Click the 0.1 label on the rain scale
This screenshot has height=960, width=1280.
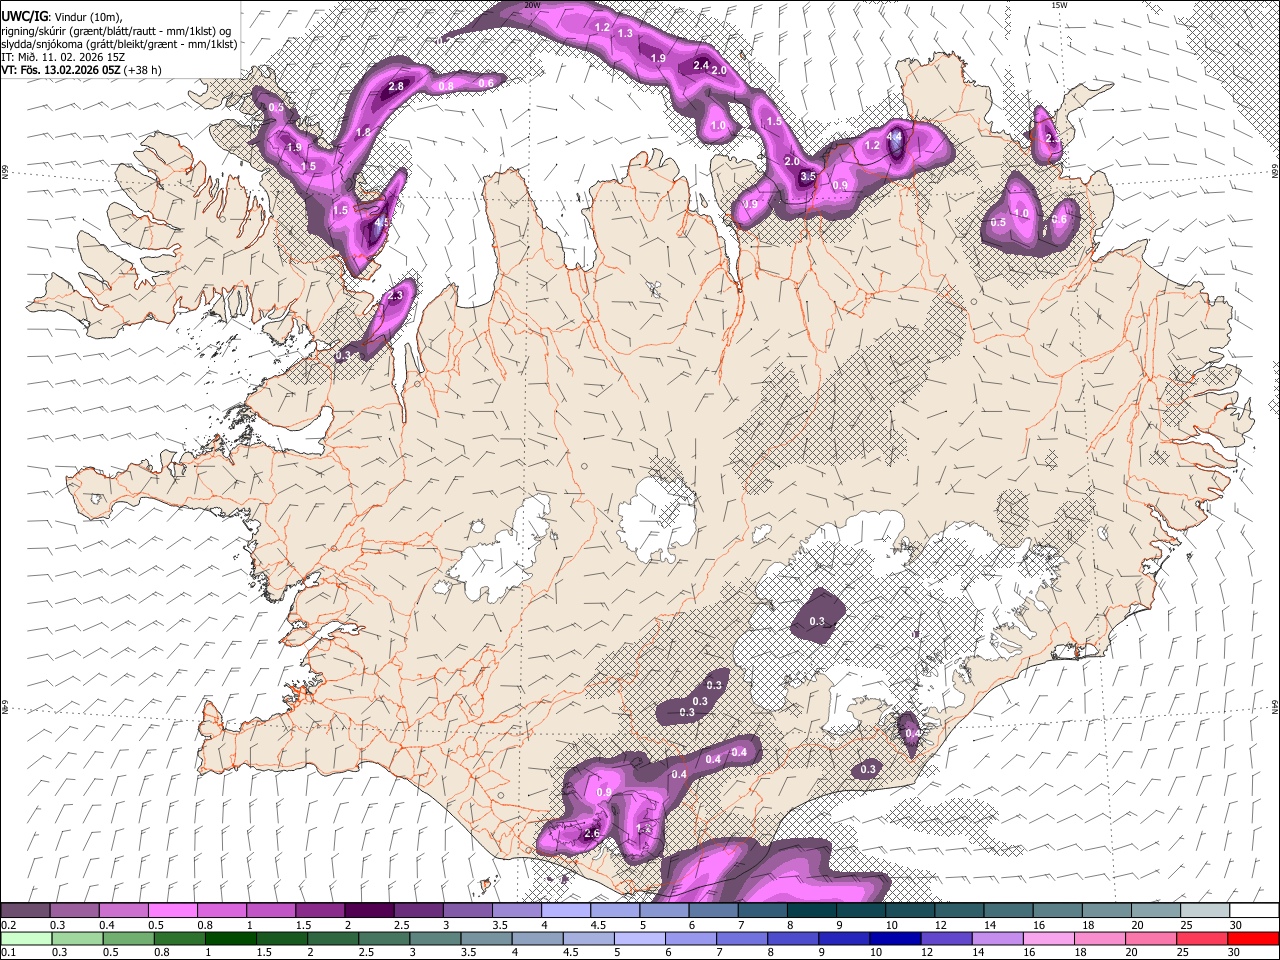click(x=8, y=953)
